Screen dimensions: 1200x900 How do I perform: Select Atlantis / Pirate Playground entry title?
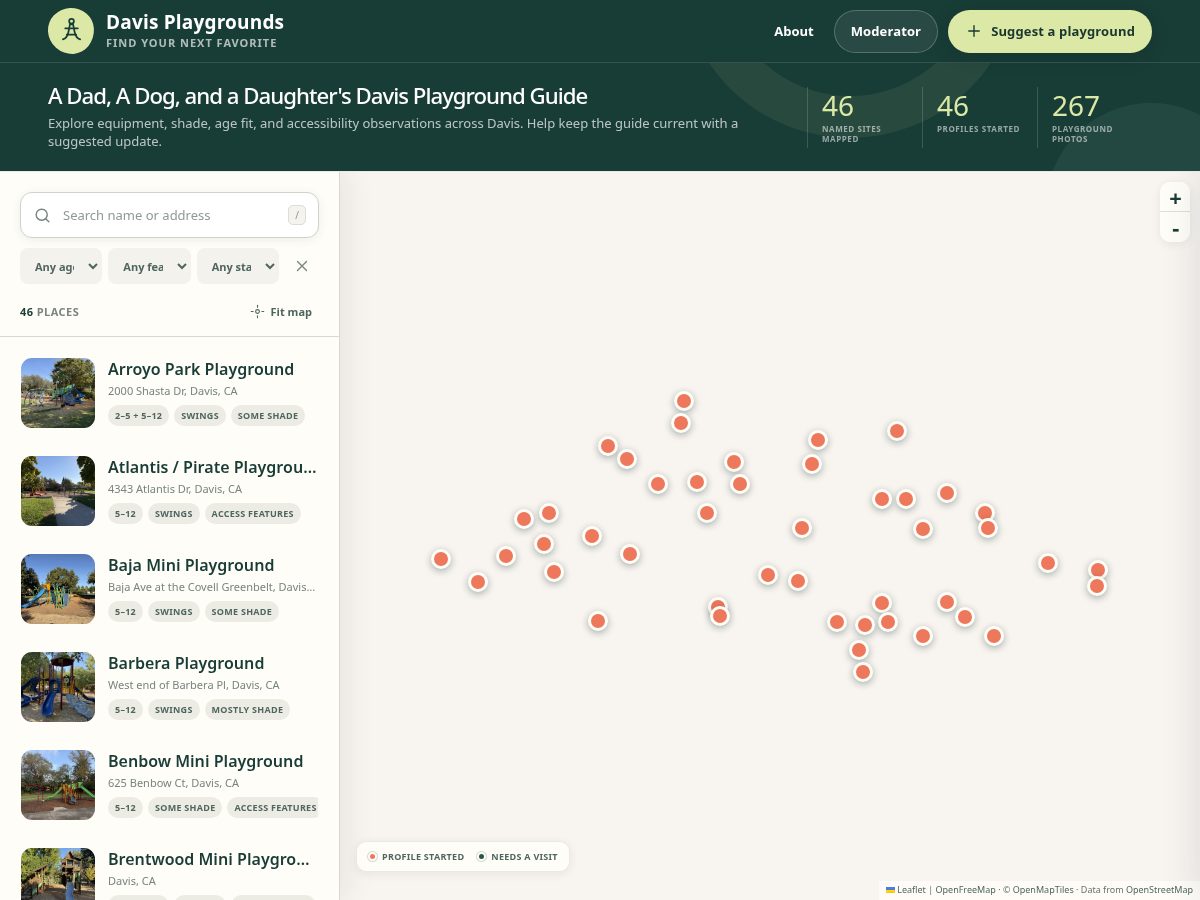click(x=212, y=467)
